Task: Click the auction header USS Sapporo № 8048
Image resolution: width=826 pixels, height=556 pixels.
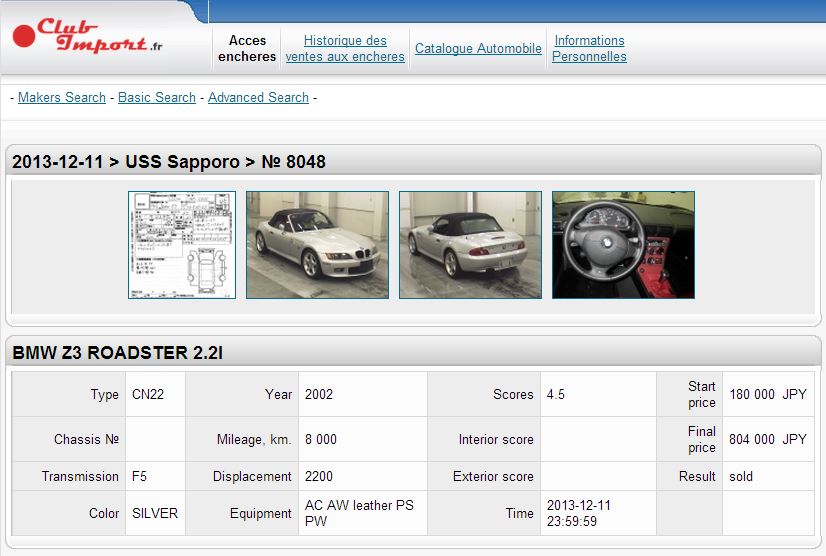Action: point(169,162)
